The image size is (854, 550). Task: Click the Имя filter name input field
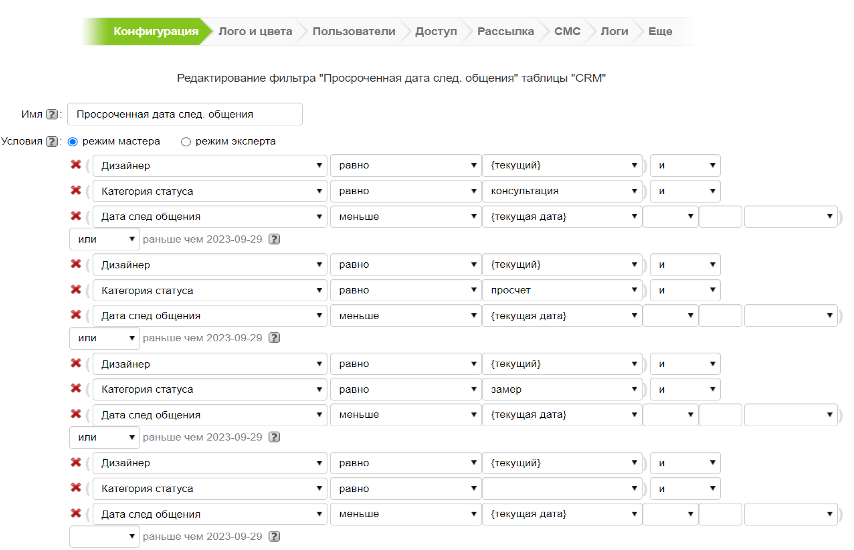(184, 114)
